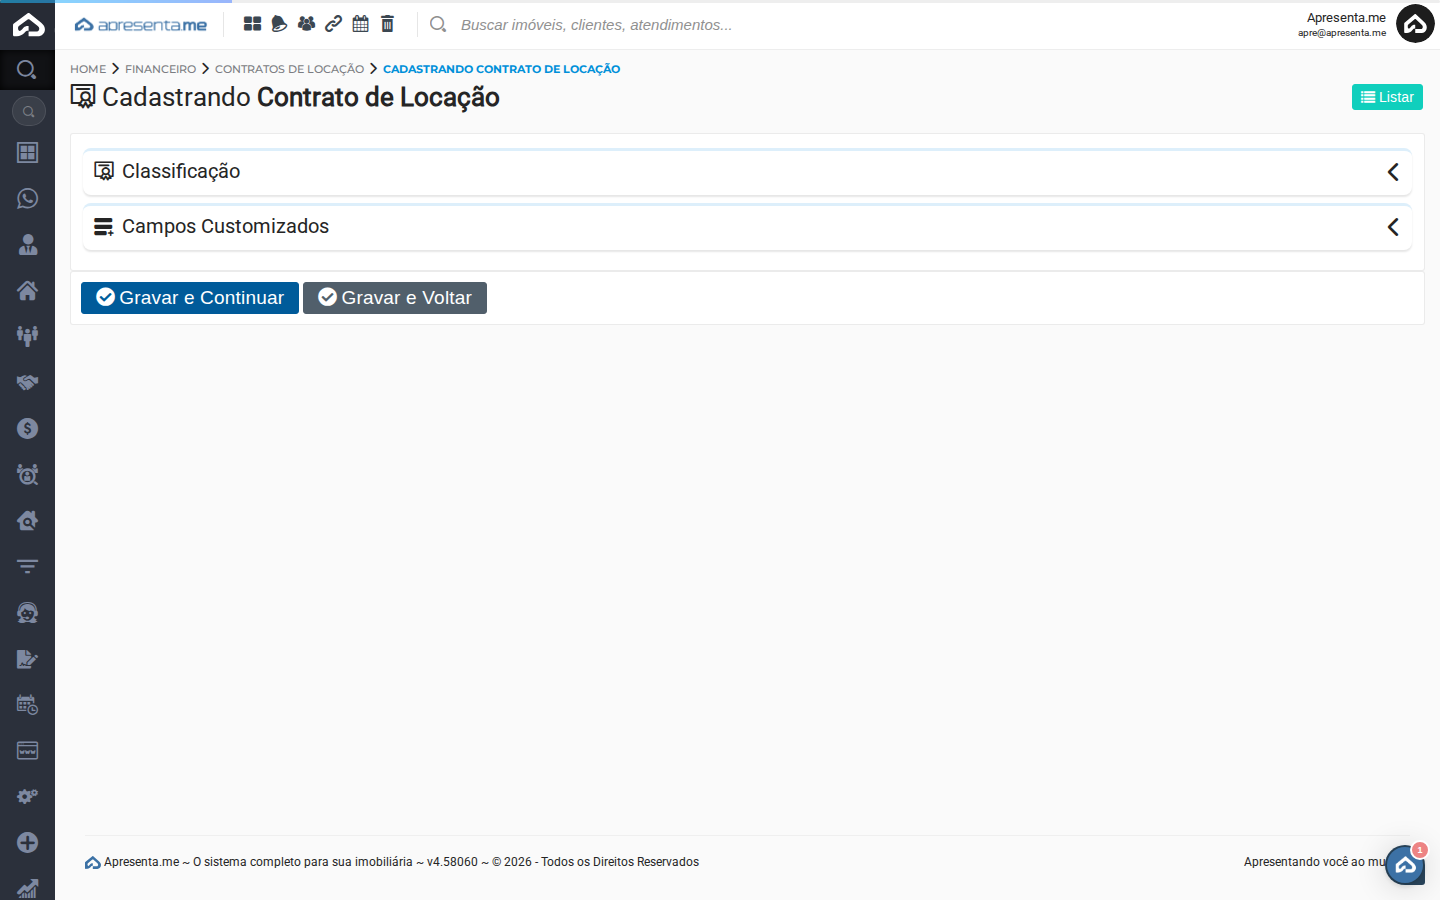Click the house icon in sidebar
The width and height of the screenshot is (1440, 900).
tap(27, 291)
